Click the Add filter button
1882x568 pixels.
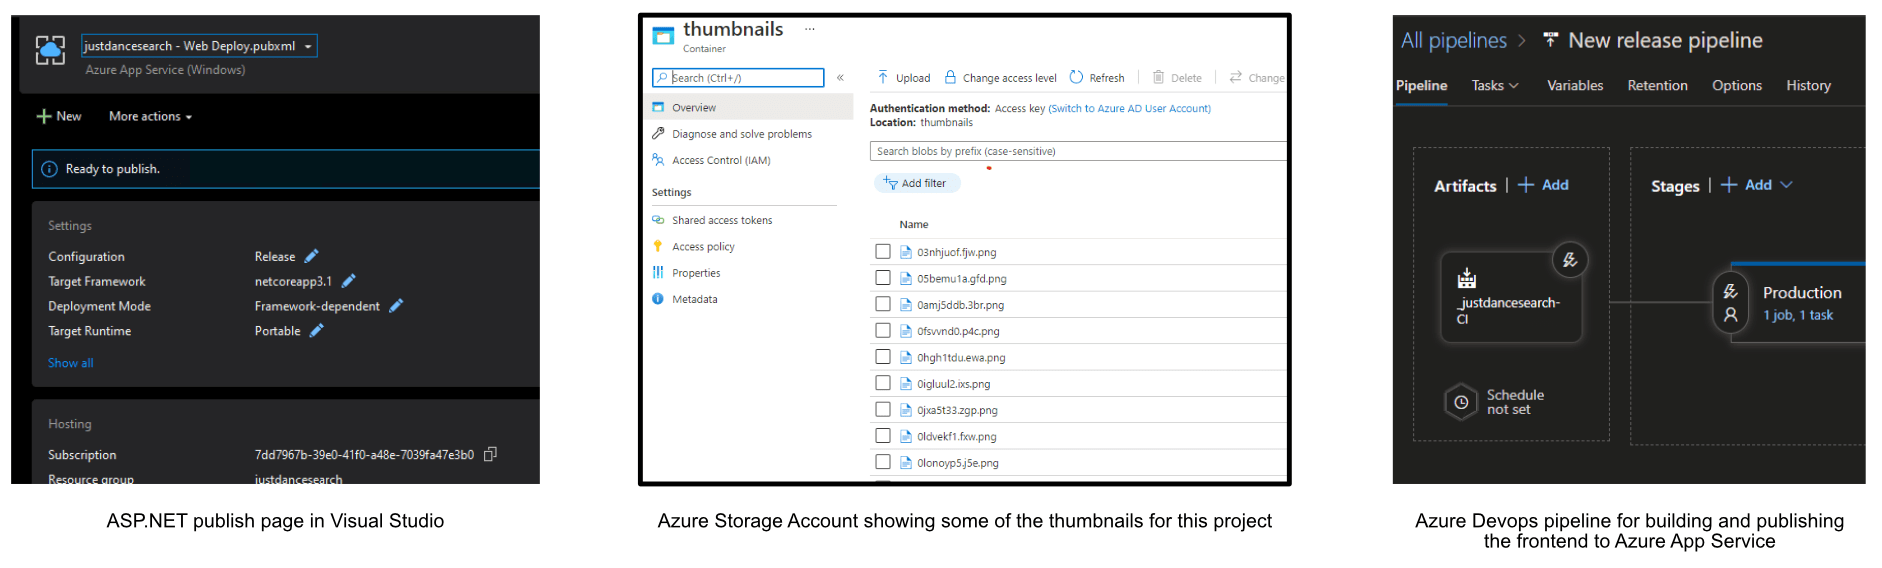click(916, 183)
